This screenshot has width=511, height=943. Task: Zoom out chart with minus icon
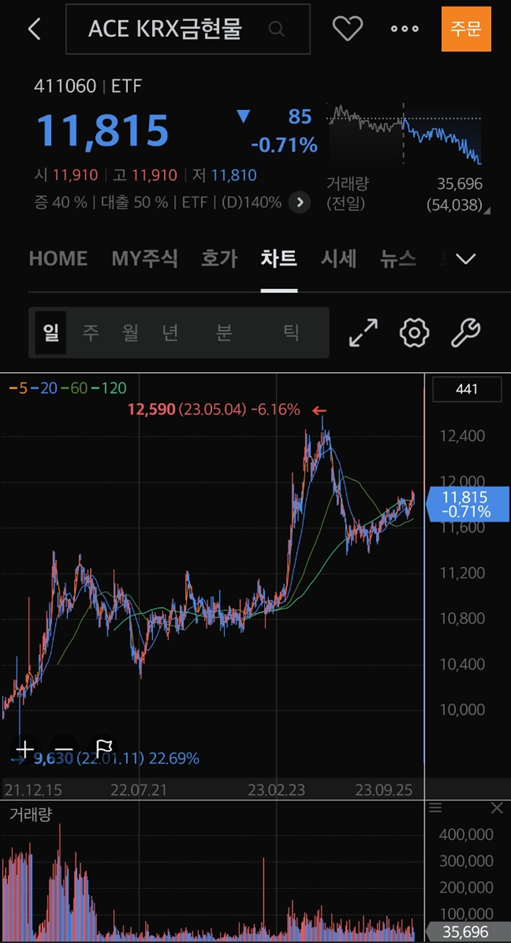point(63,749)
